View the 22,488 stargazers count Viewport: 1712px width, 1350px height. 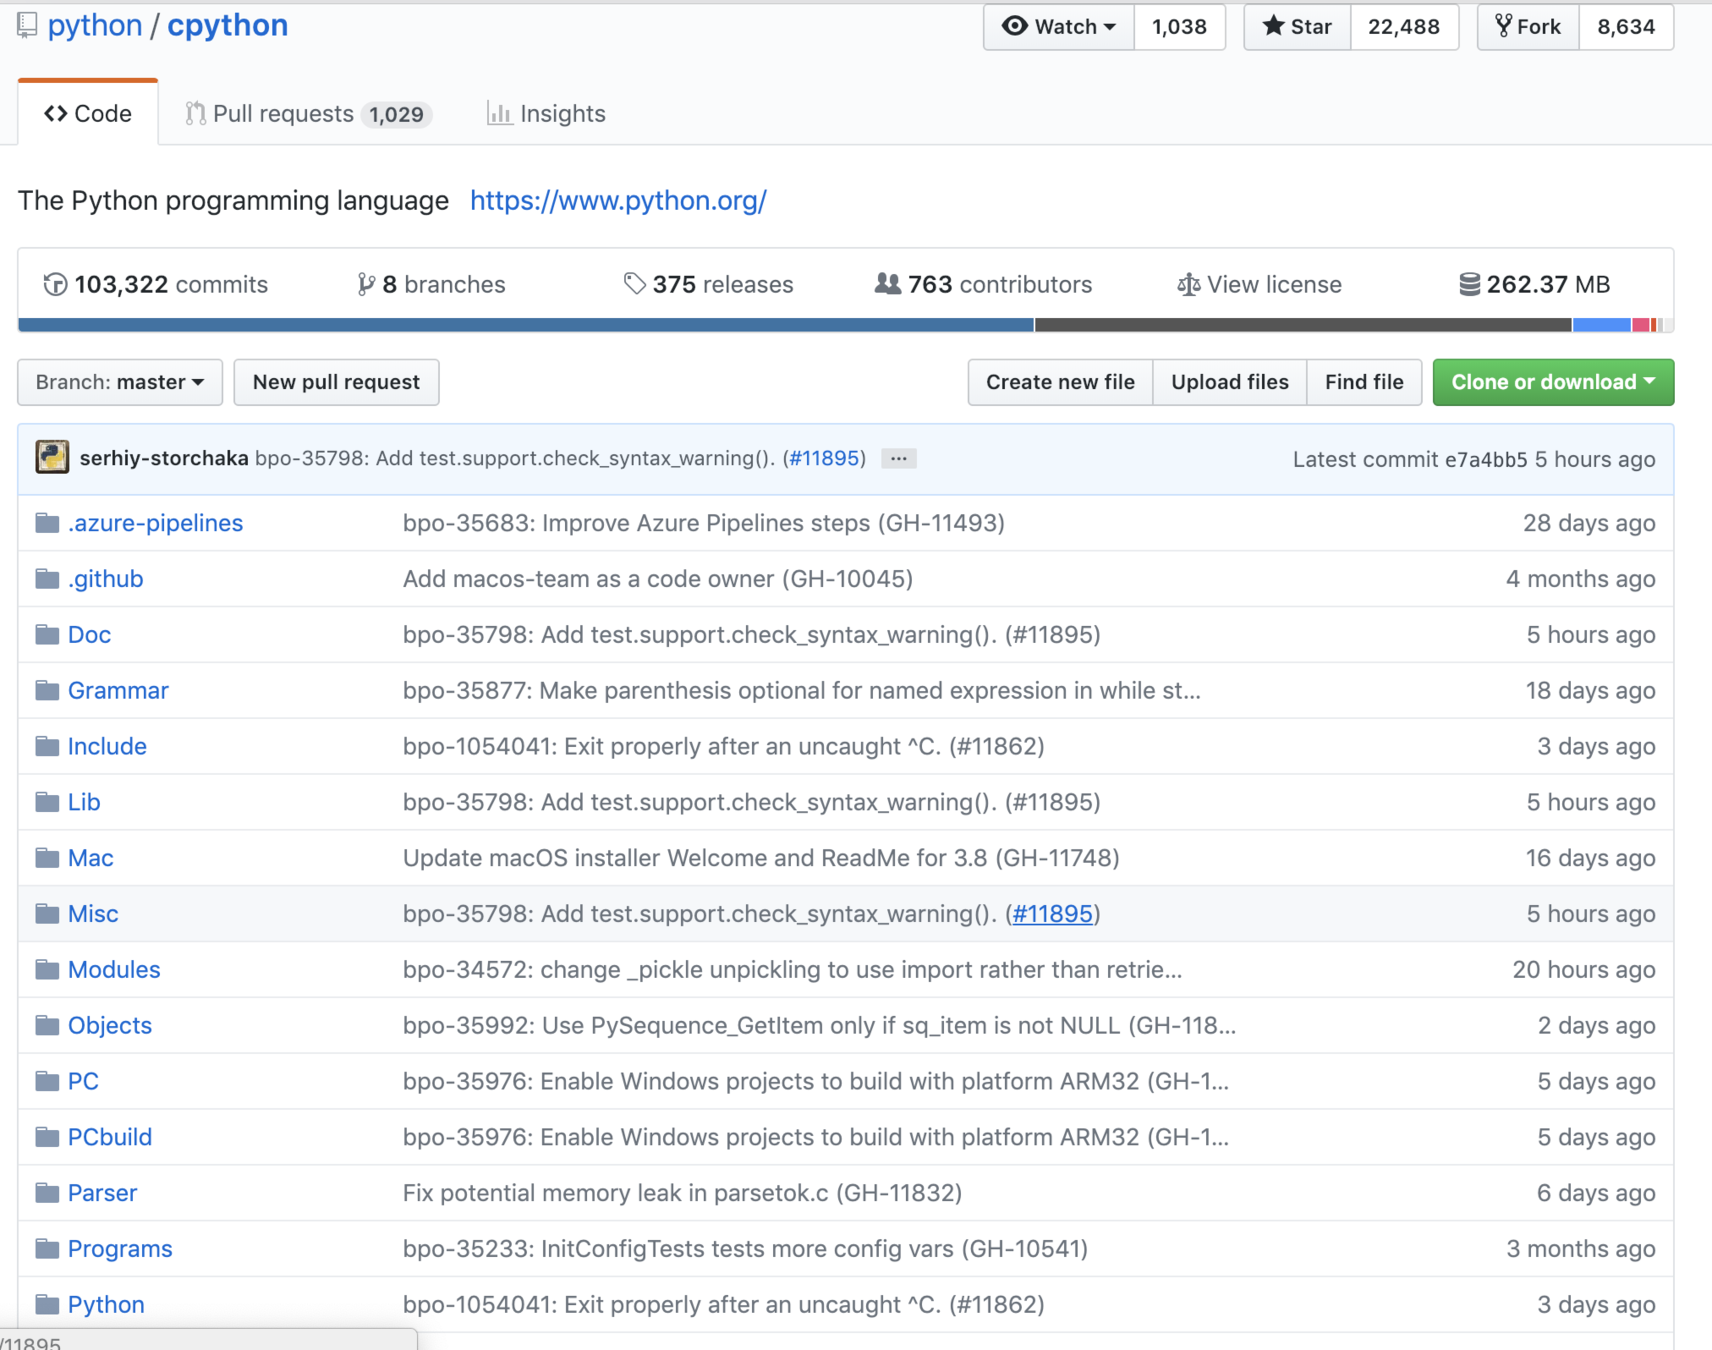coord(1404,27)
